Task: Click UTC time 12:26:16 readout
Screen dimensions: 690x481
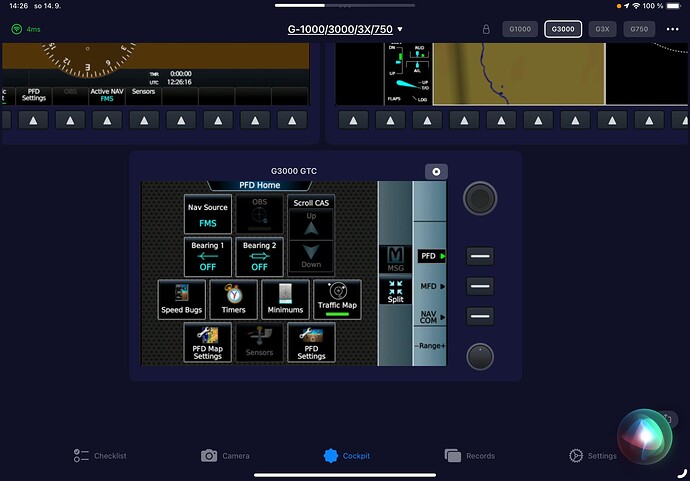Action: coord(179,82)
